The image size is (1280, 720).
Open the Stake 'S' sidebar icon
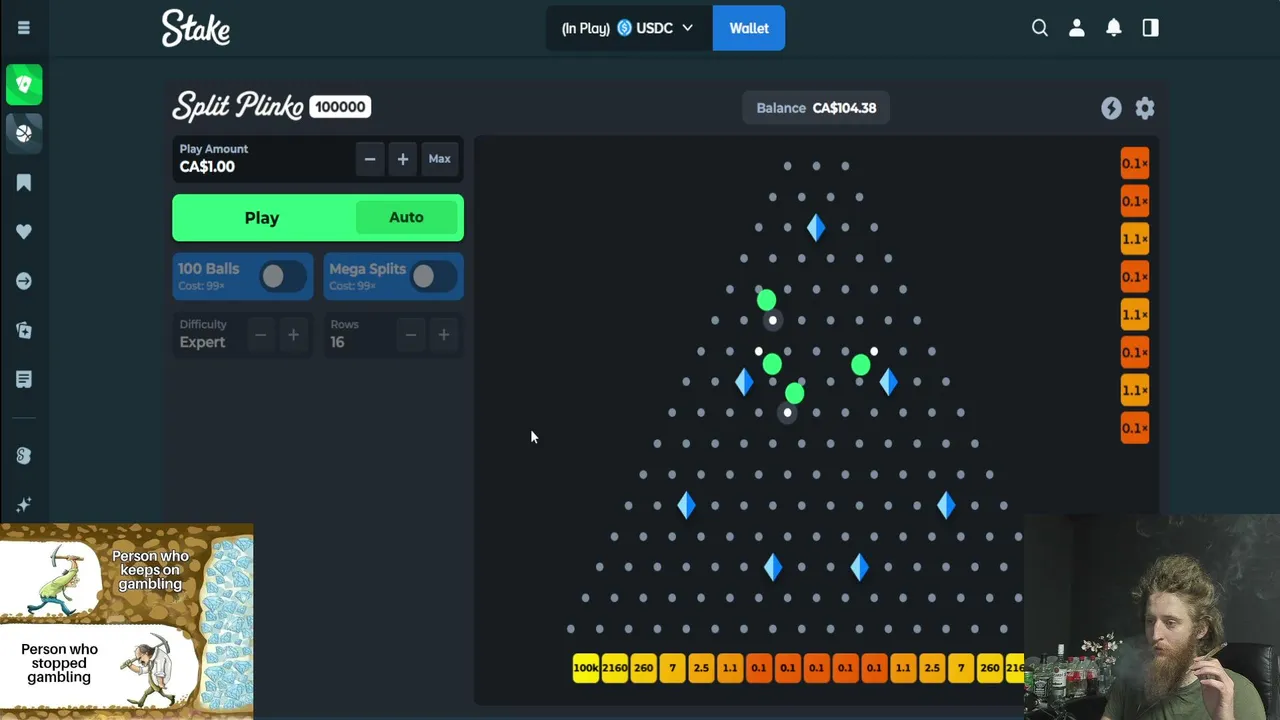pyautogui.click(x=24, y=456)
